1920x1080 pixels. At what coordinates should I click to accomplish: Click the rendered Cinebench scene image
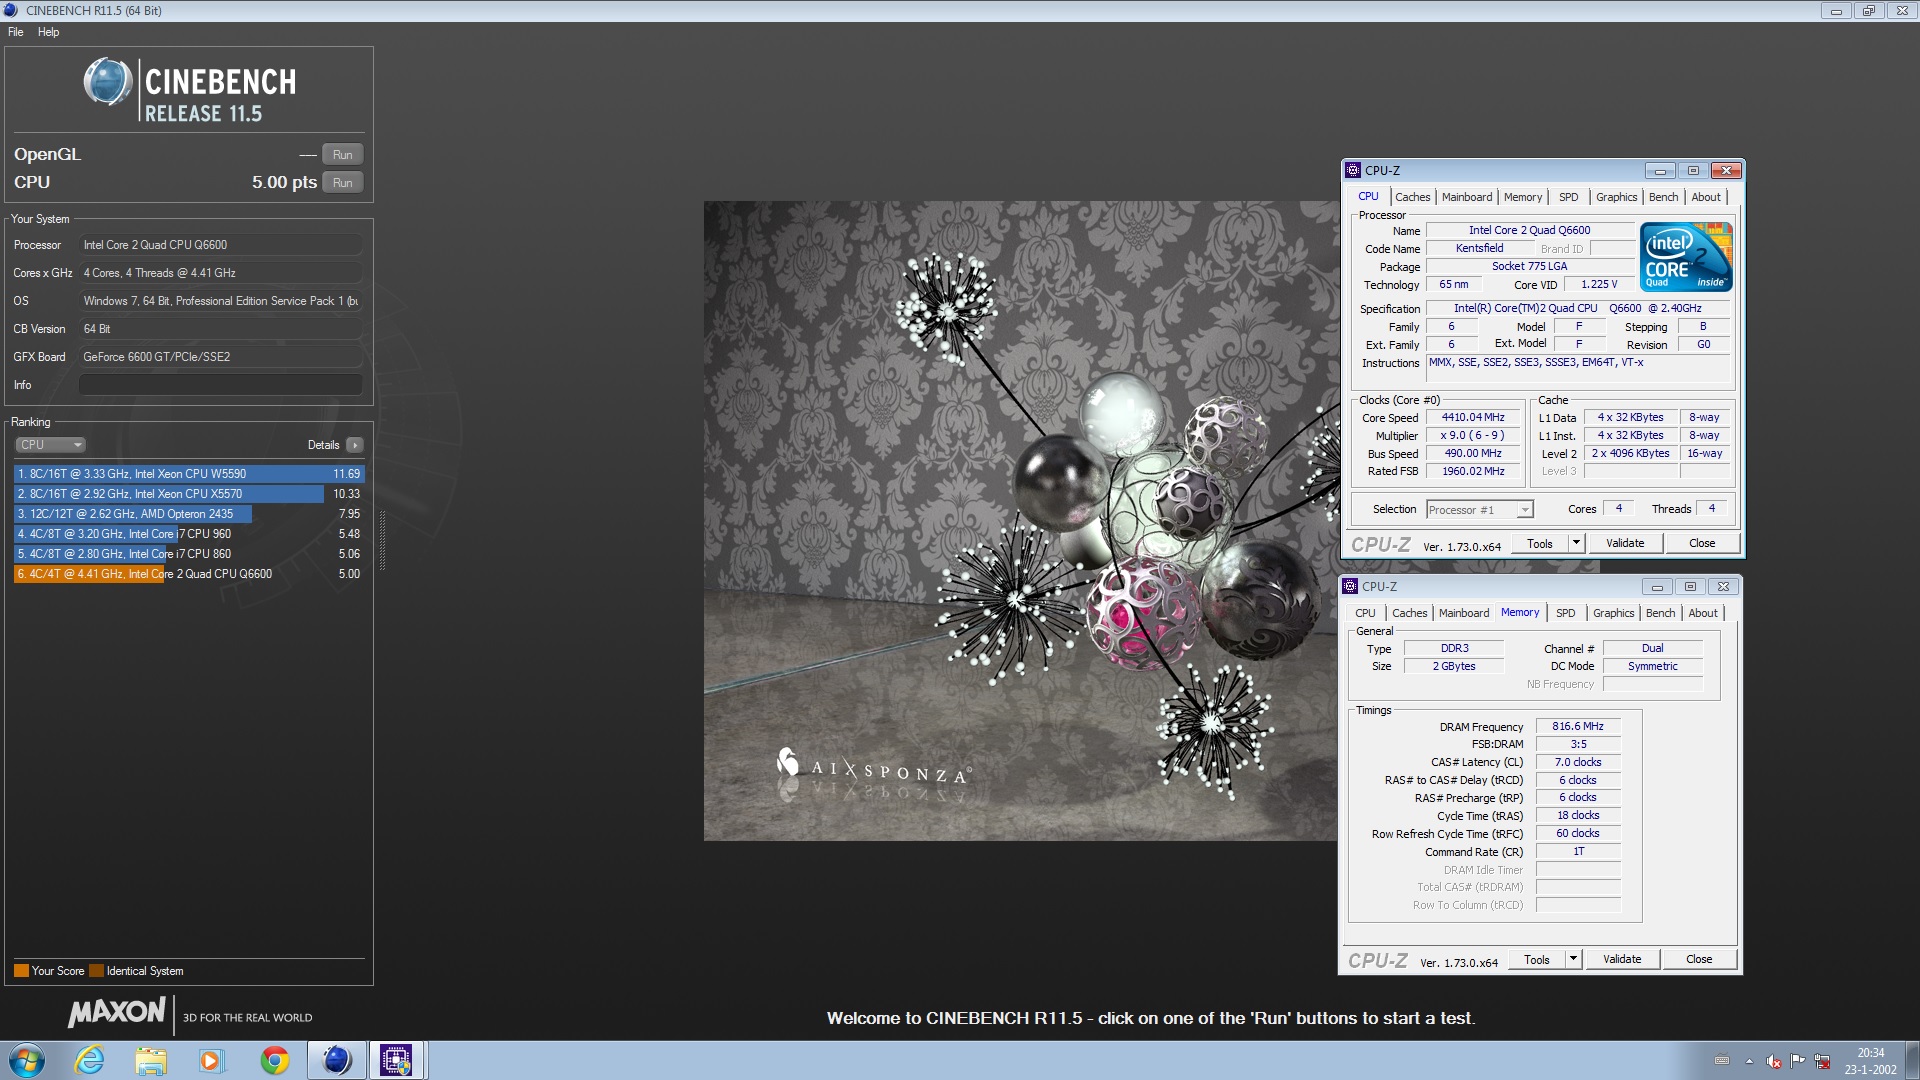pyautogui.click(x=1021, y=521)
